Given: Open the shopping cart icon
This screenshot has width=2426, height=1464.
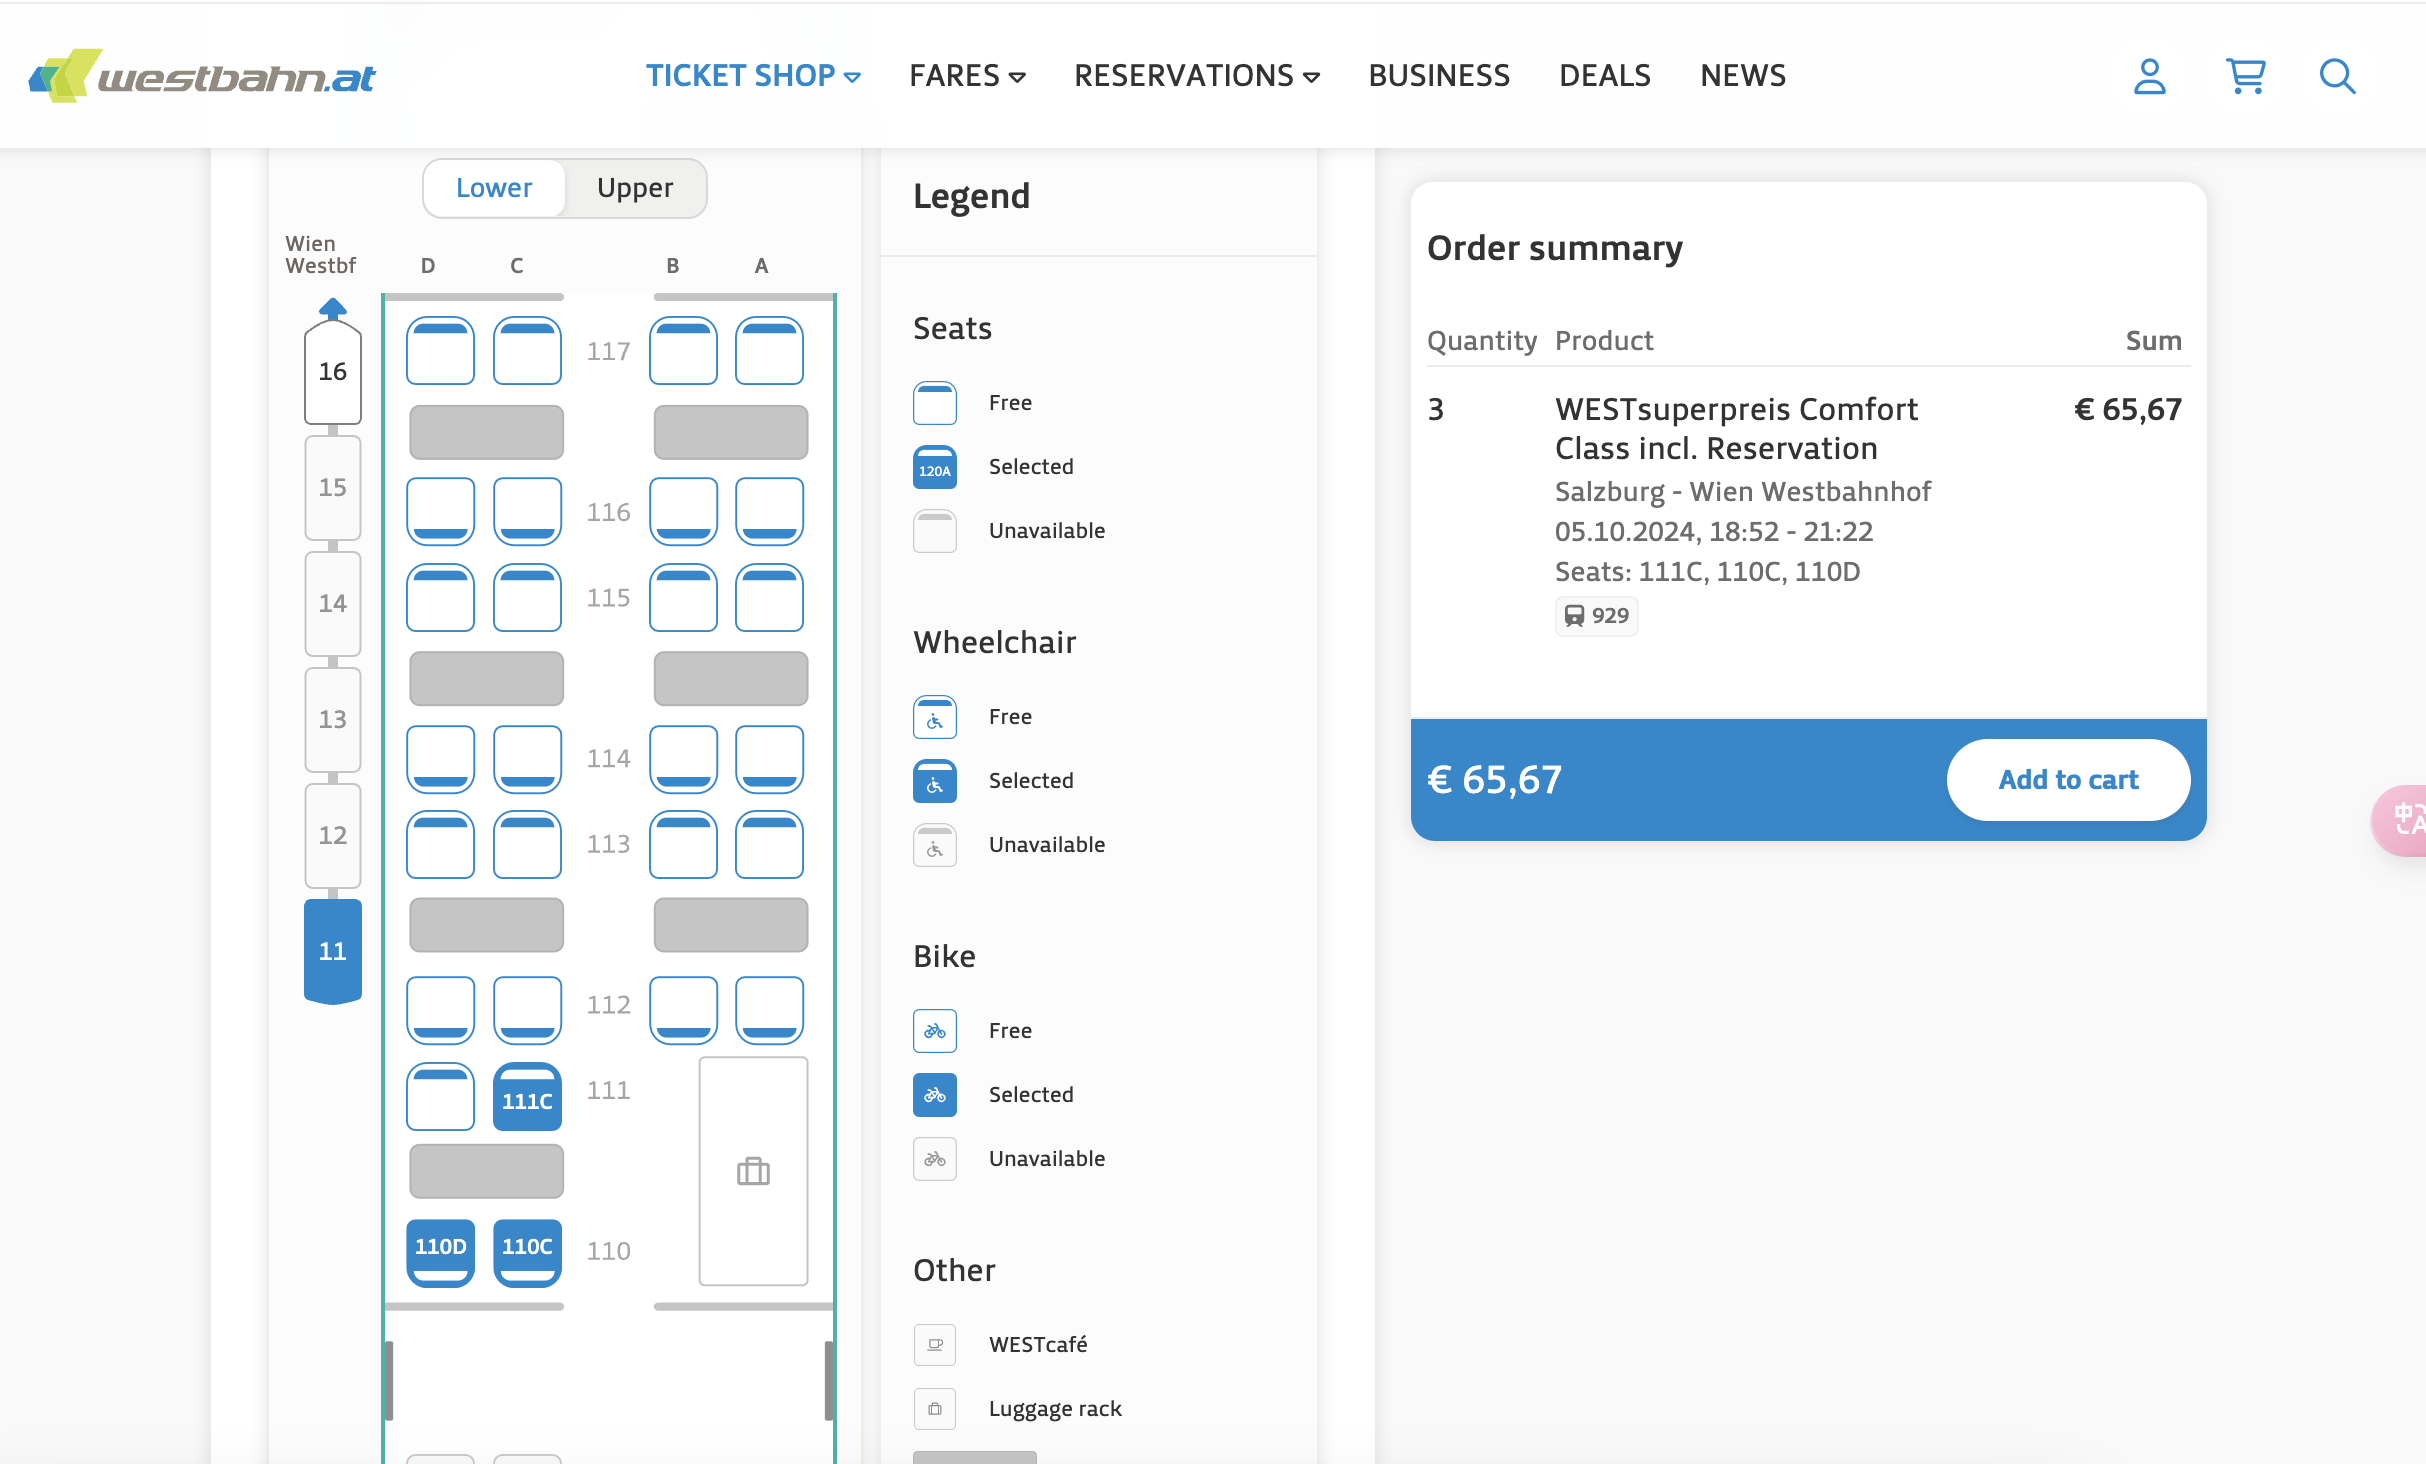Looking at the screenshot, I should (2245, 76).
